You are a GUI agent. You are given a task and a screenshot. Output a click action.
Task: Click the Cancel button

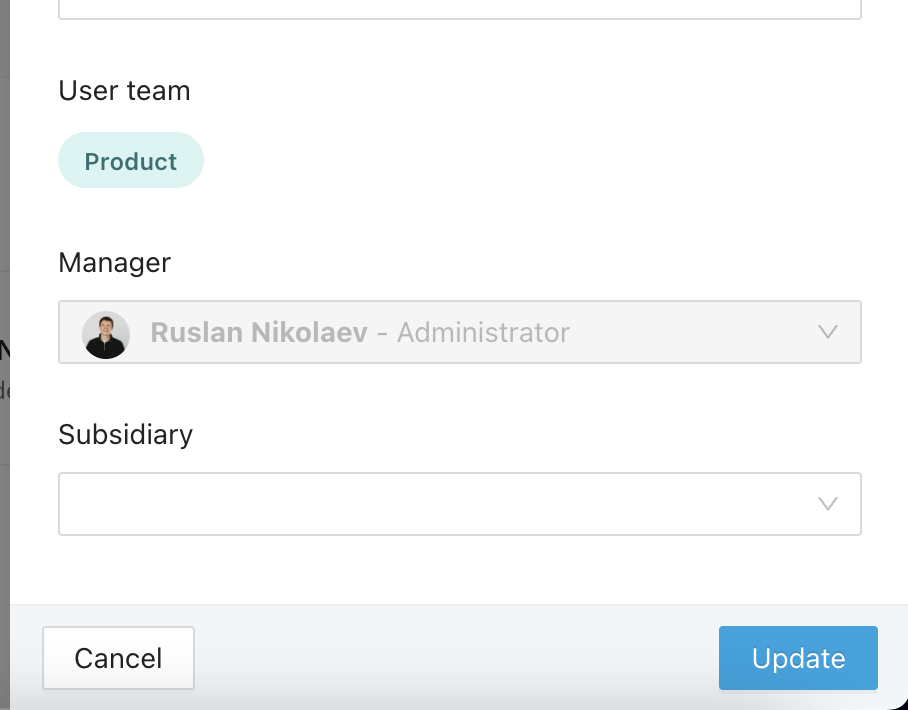[x=118, y=658]
